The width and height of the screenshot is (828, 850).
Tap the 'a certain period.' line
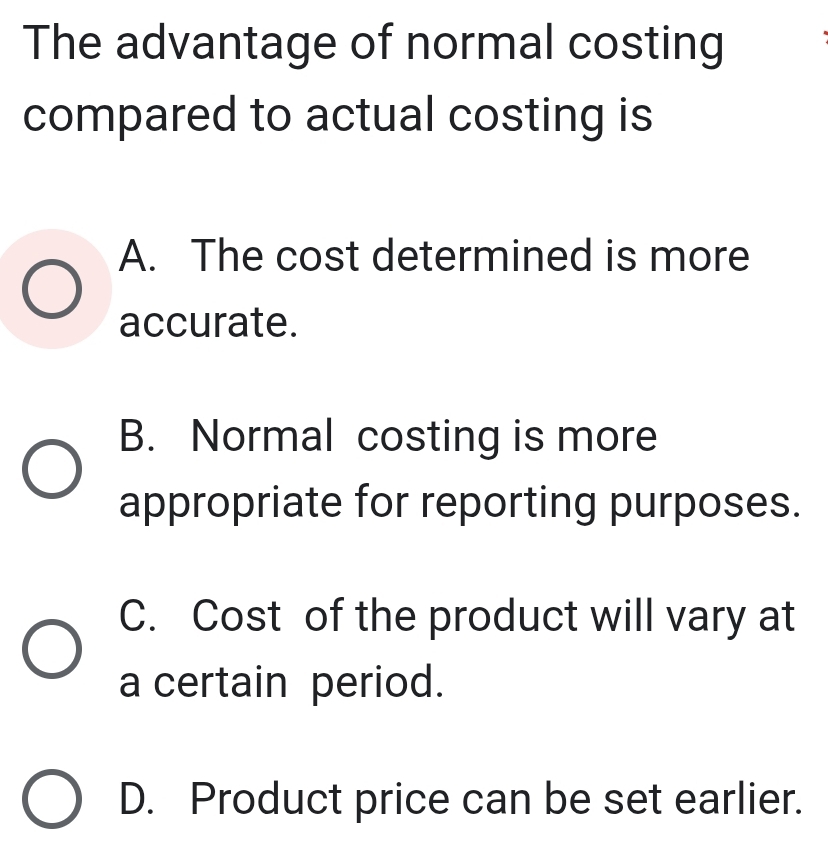point(280,683)
